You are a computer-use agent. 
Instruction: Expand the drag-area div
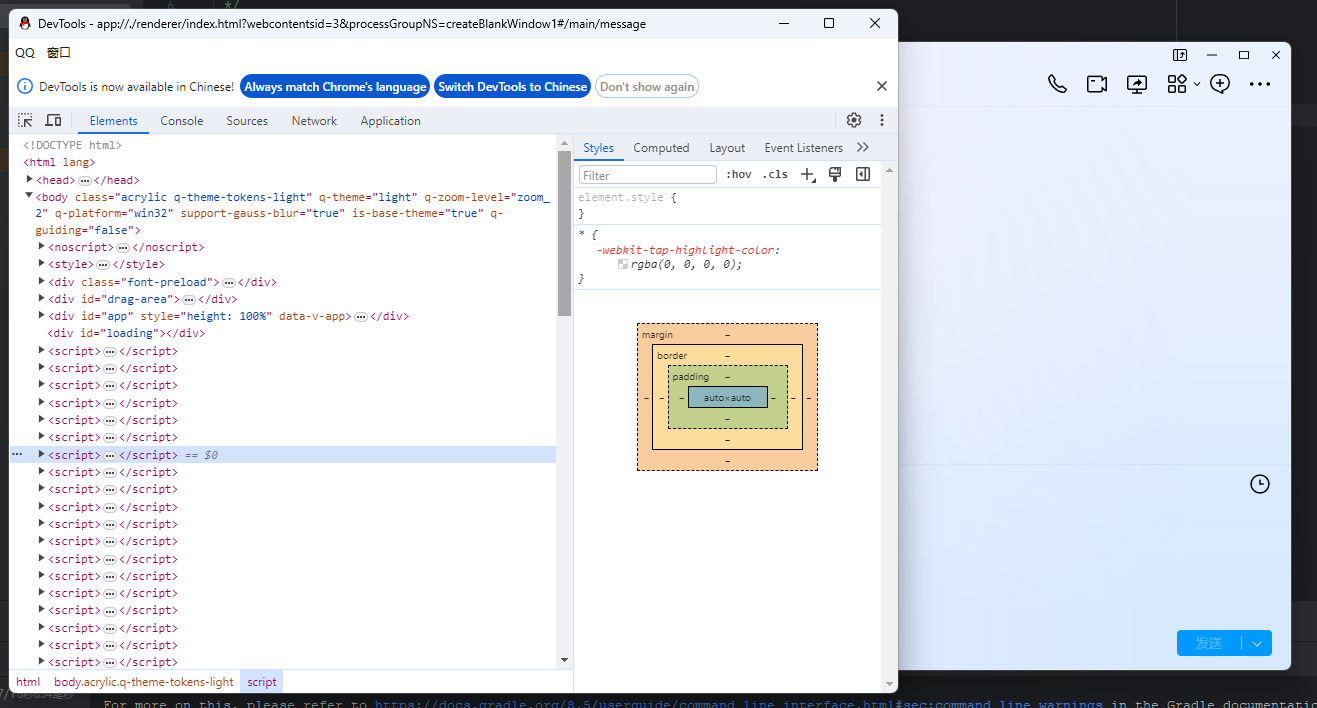pyautogui.click(x=42, y=298)
